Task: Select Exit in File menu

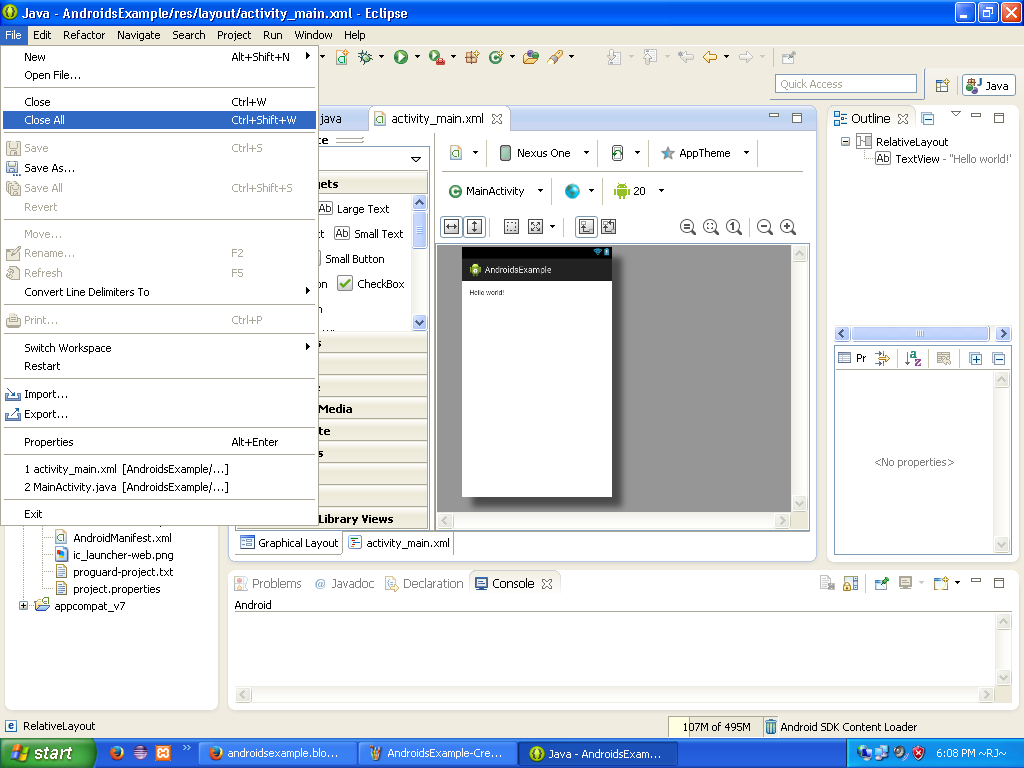Action: (x=159, y=514)
